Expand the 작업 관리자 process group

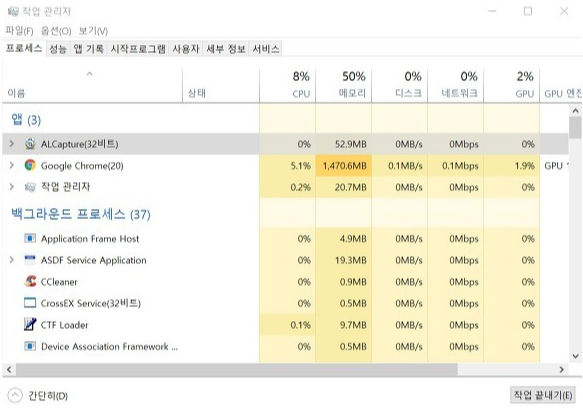point(12,187)
